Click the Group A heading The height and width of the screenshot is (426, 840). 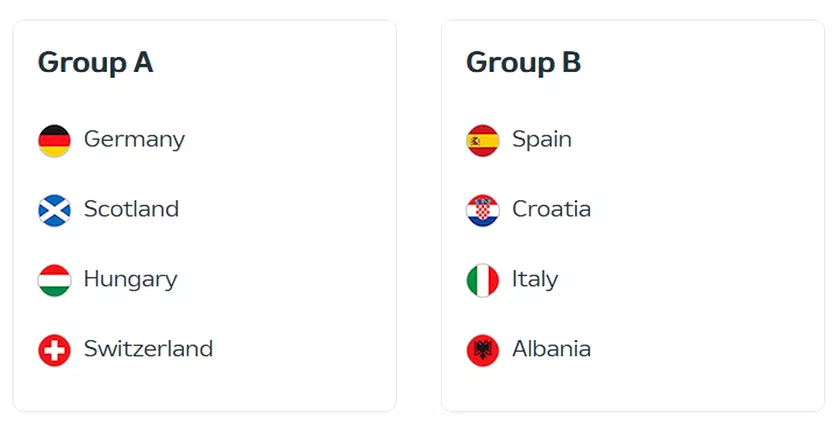(x=95, y=63)
